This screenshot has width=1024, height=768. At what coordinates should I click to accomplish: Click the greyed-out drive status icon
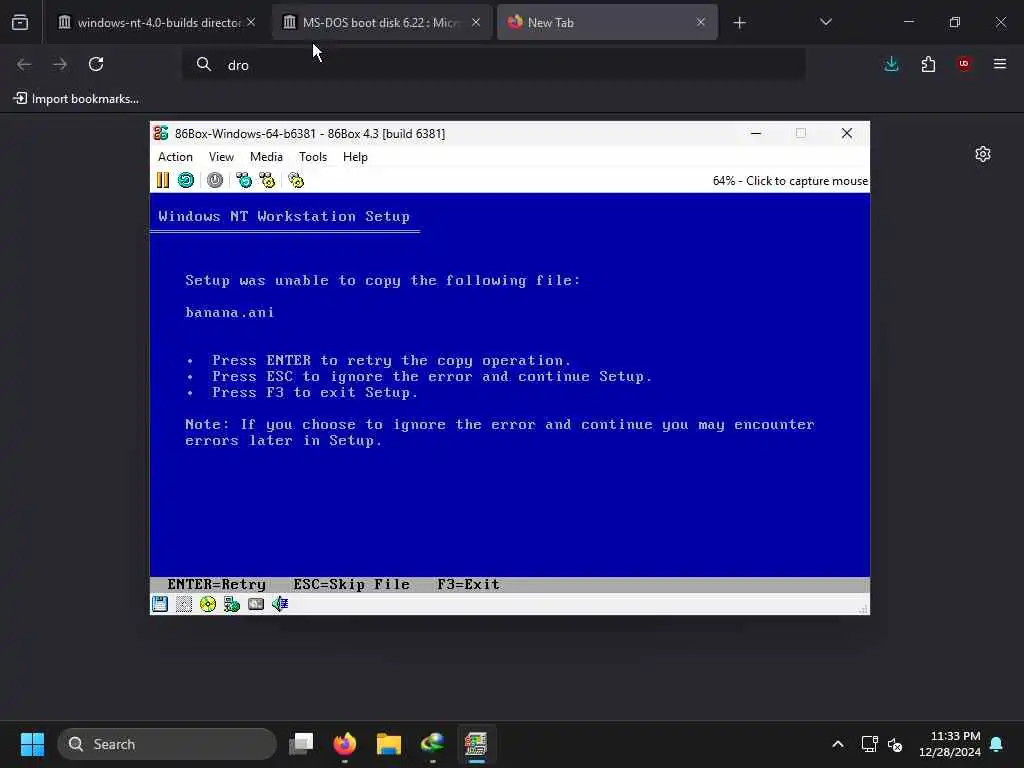pyautogui.click(x=184, y=604)
